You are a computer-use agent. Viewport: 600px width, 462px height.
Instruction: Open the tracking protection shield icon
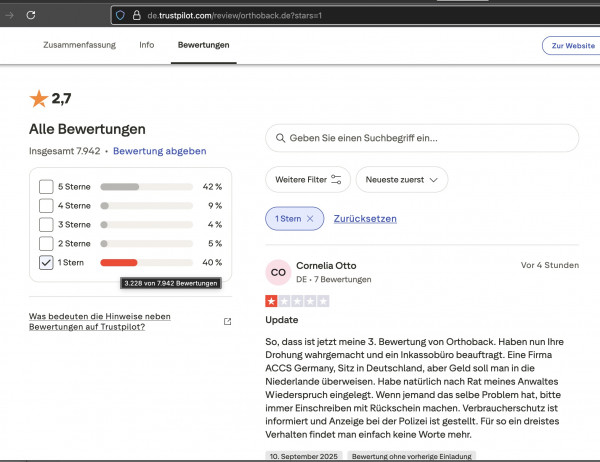tap(120, 15)
